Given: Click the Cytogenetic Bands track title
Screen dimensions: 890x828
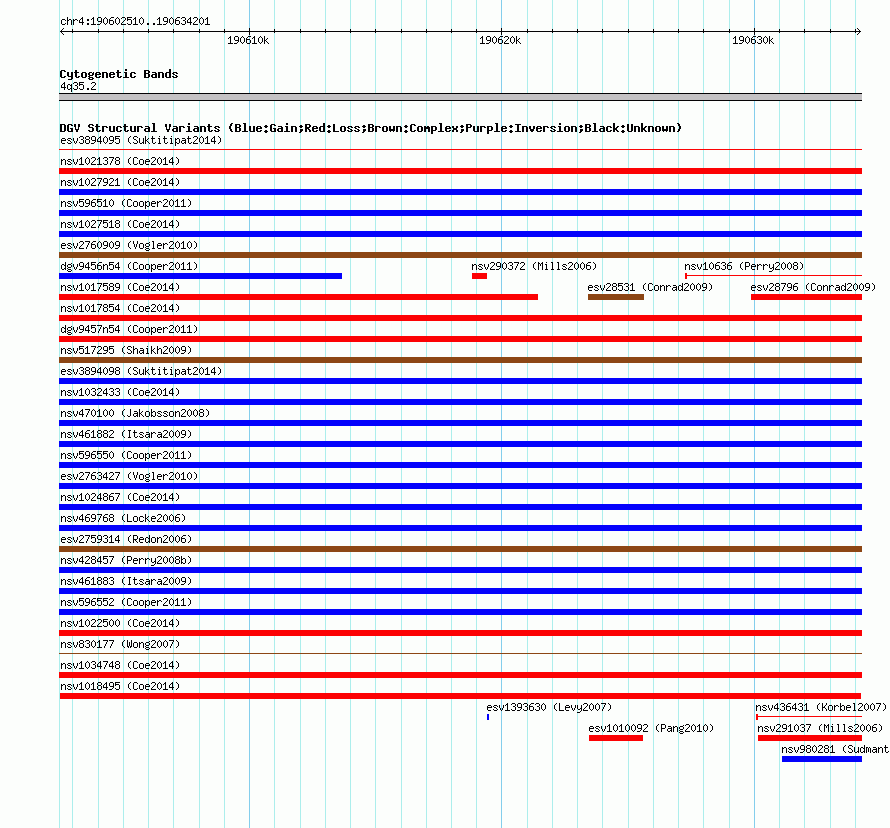Looking at the screenshot, I should (119, 74).
